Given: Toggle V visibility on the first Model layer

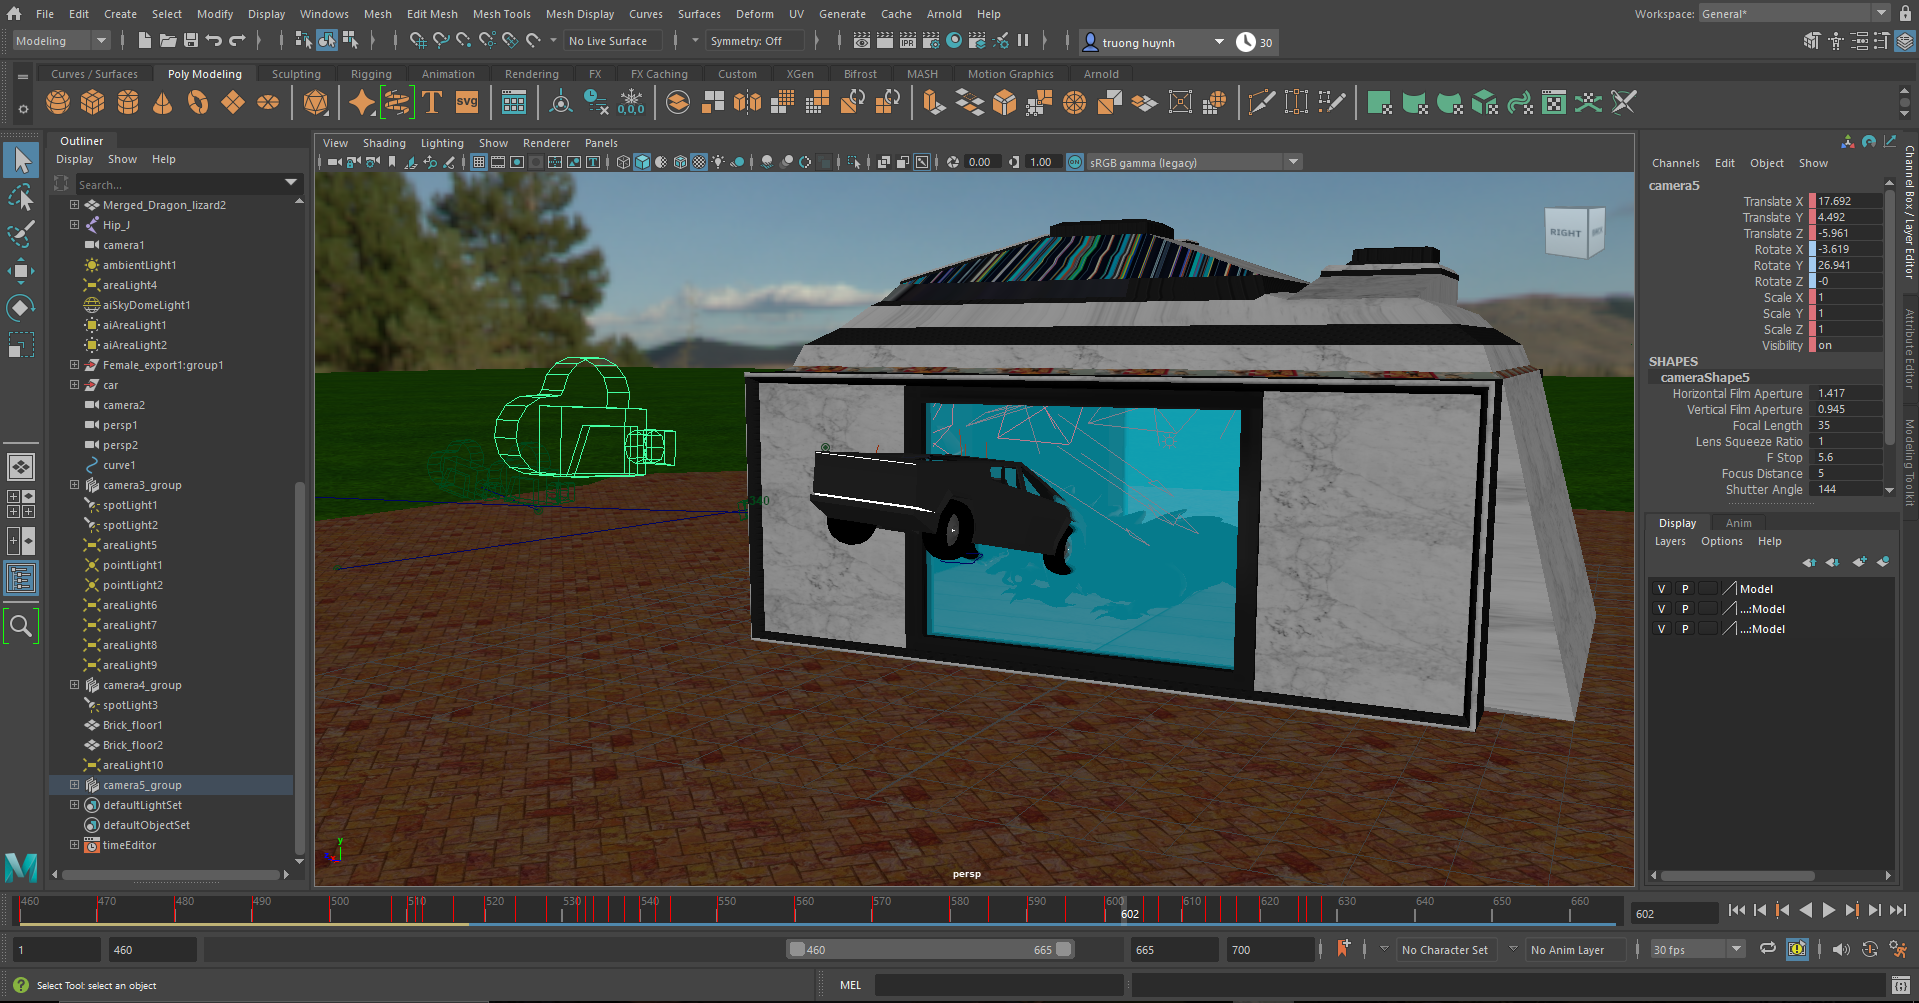Looking at the screenshot, I should coord(1661,588).
